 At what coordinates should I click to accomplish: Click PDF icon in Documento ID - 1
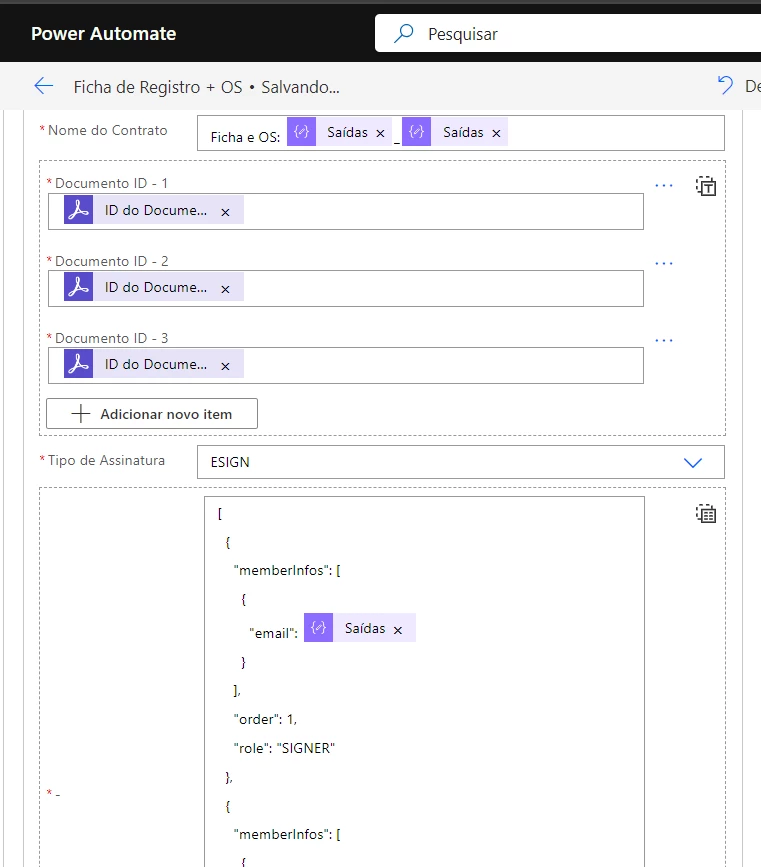pyautogui.click(x=79, y=210)
